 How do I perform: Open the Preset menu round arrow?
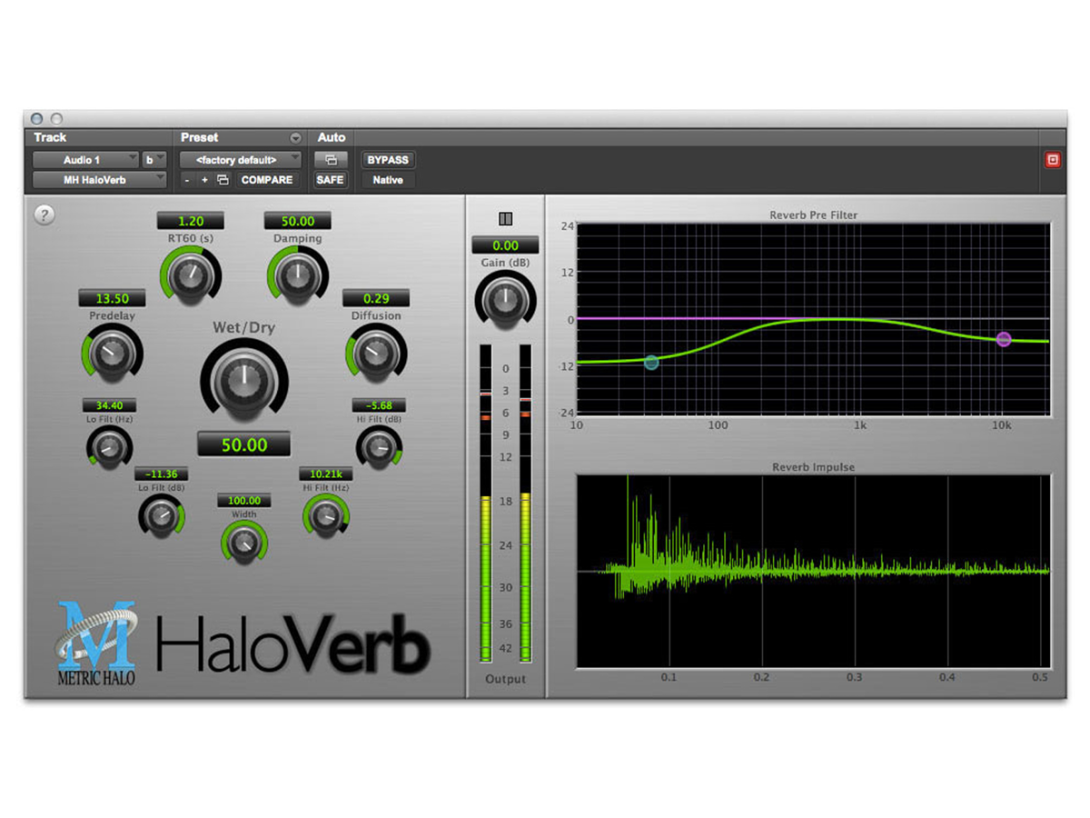tap(295, 138)
